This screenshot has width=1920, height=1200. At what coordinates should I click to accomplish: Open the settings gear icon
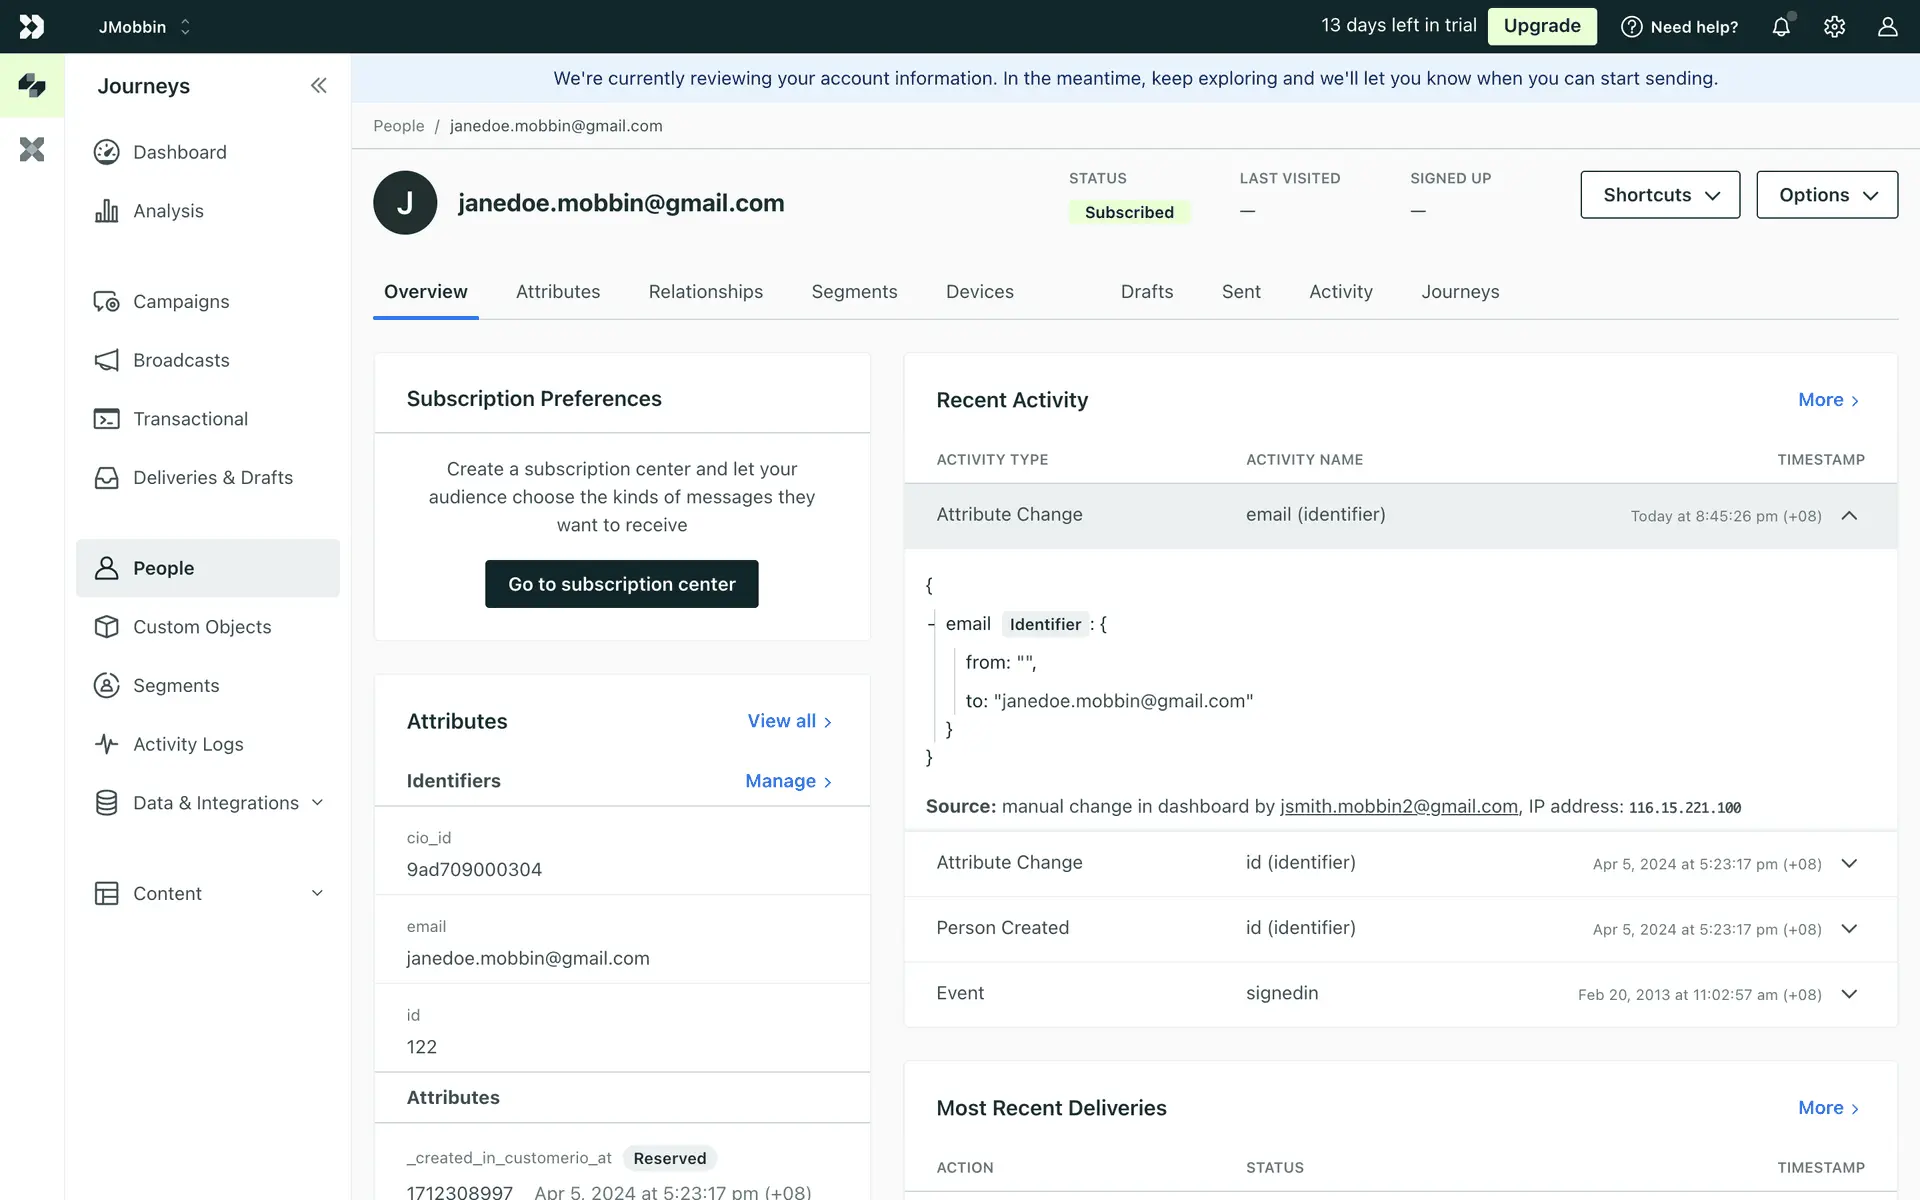click(1834, 27)
